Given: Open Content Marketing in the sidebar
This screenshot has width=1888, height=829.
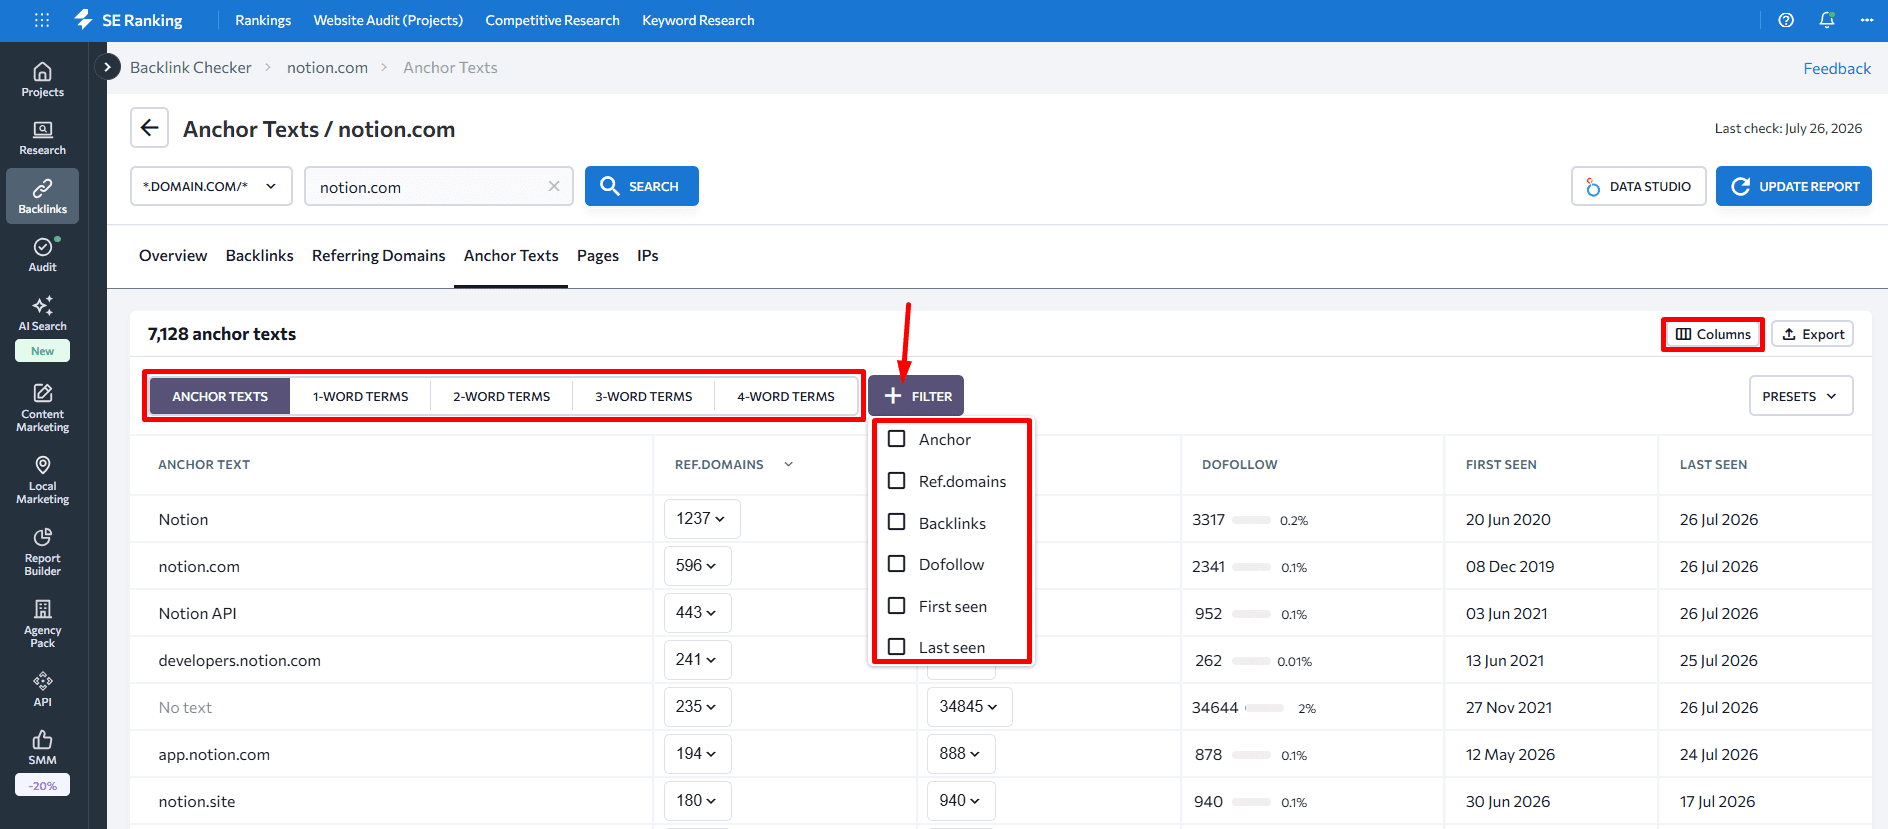Looking at the screenshot, I should (43, 408).
